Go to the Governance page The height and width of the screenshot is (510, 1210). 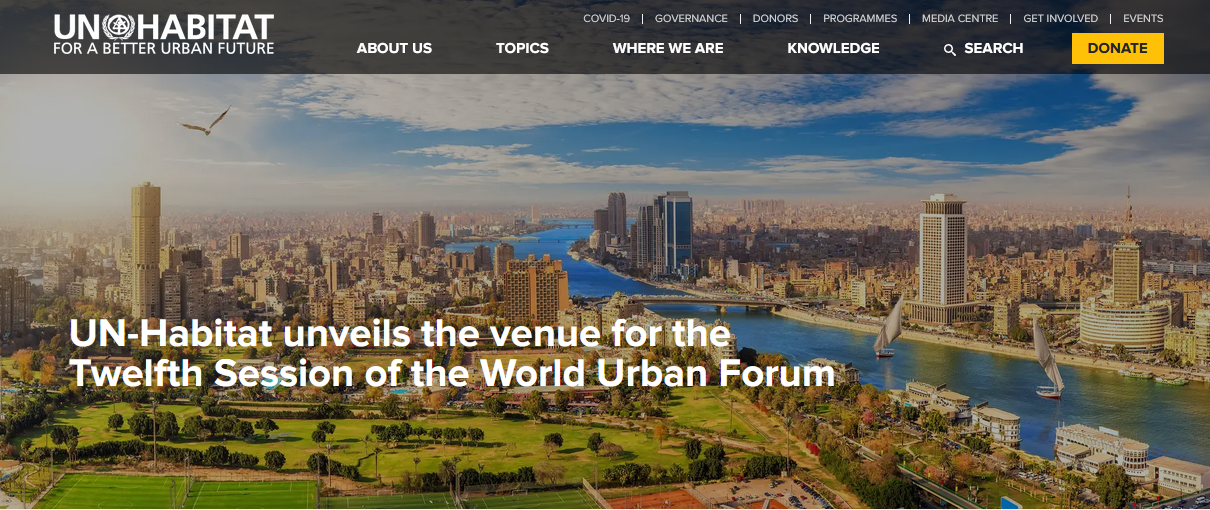click(x=691, y=18)
